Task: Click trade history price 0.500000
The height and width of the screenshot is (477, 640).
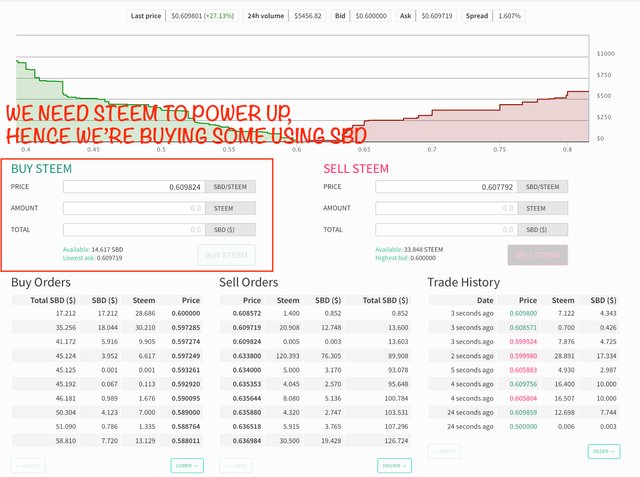Action: pos(523,426)
